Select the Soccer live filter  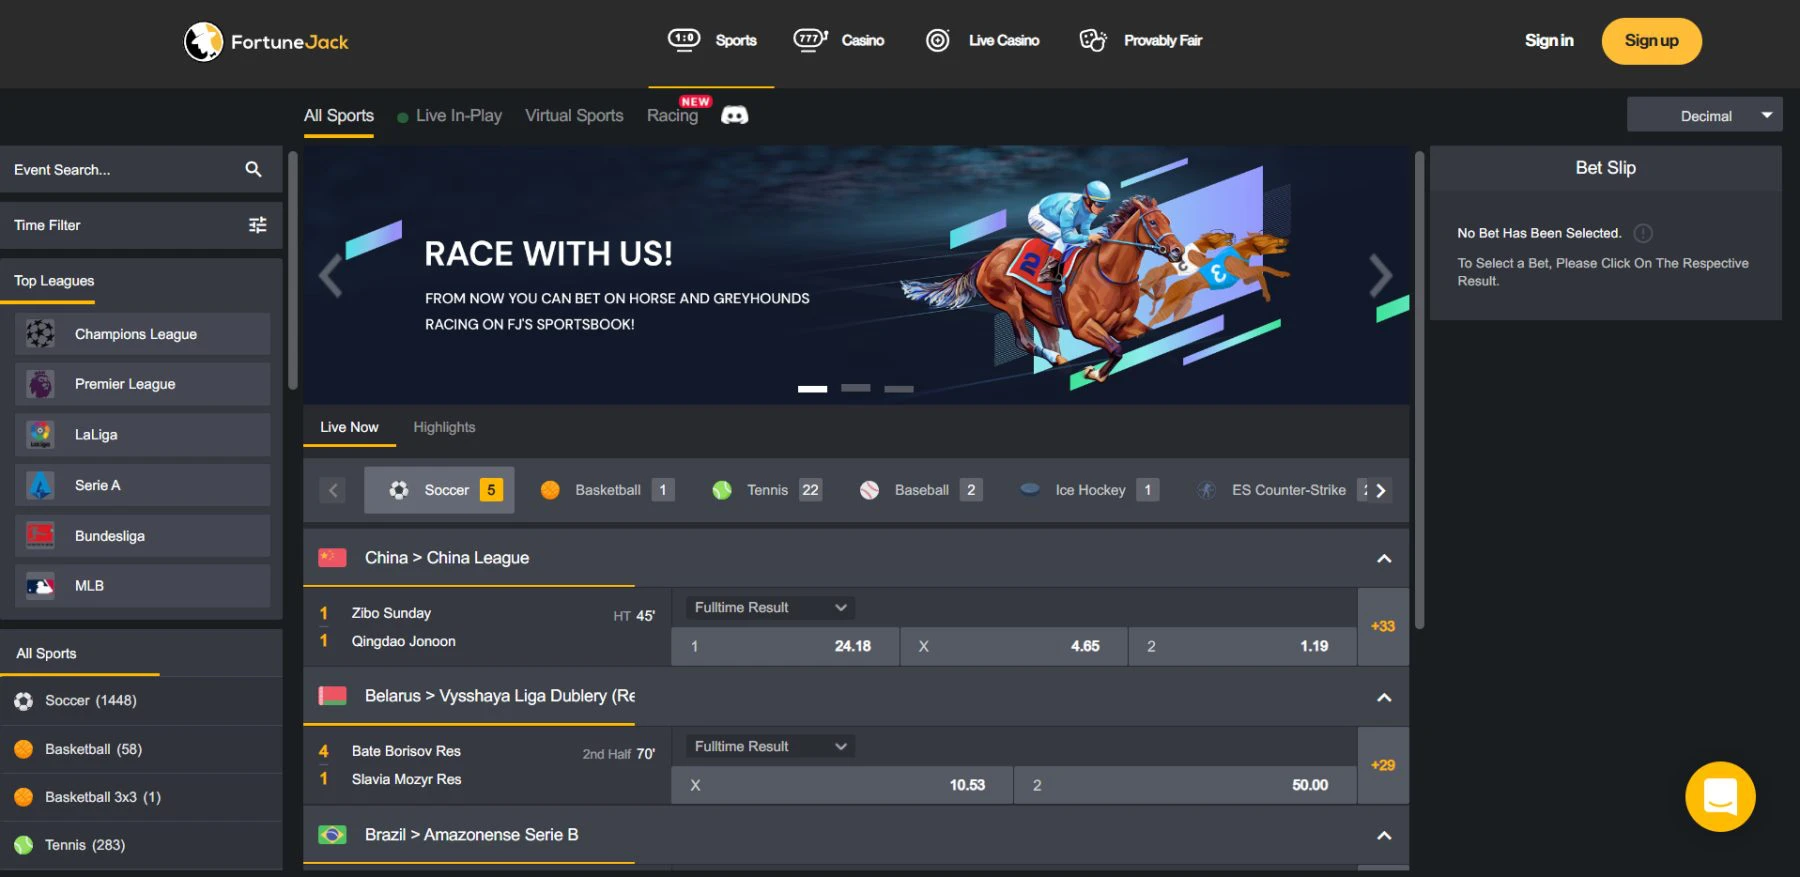pos(439,490)
